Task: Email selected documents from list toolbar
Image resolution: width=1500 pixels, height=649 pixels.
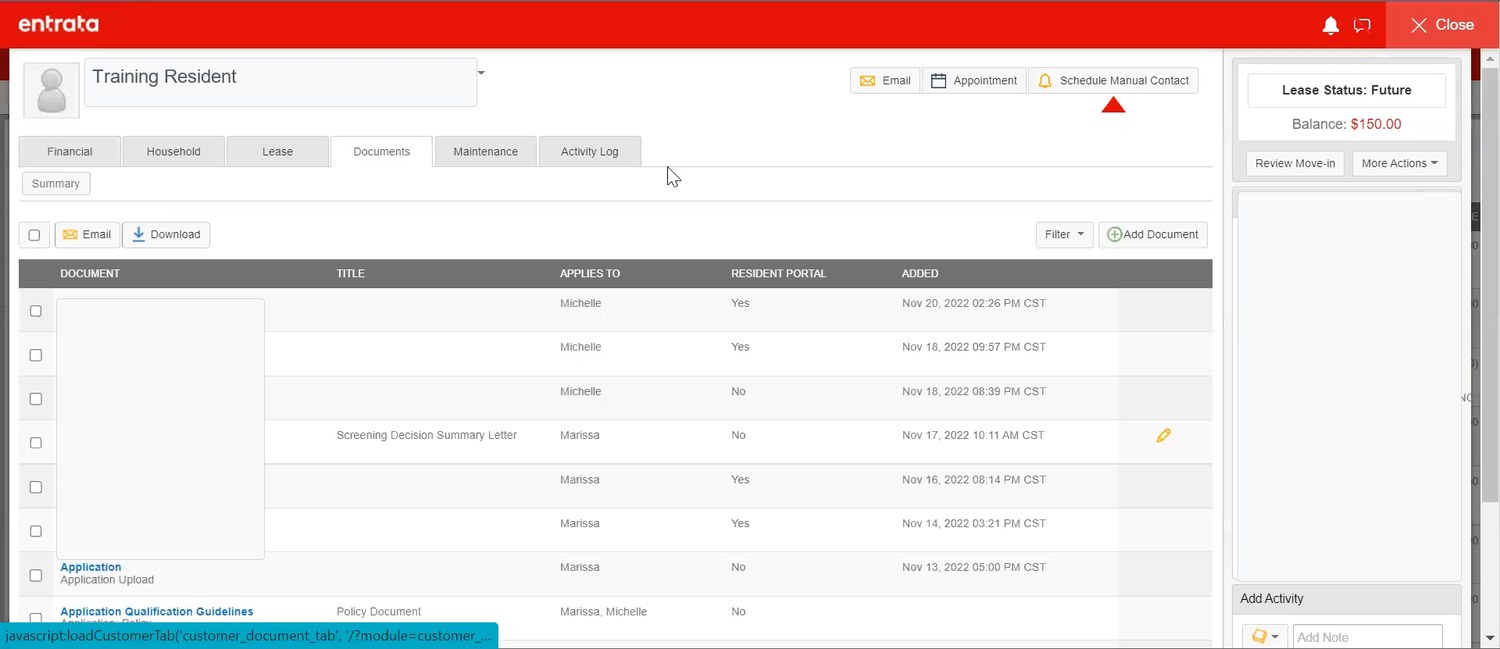Action: click(x=87, y=235)
